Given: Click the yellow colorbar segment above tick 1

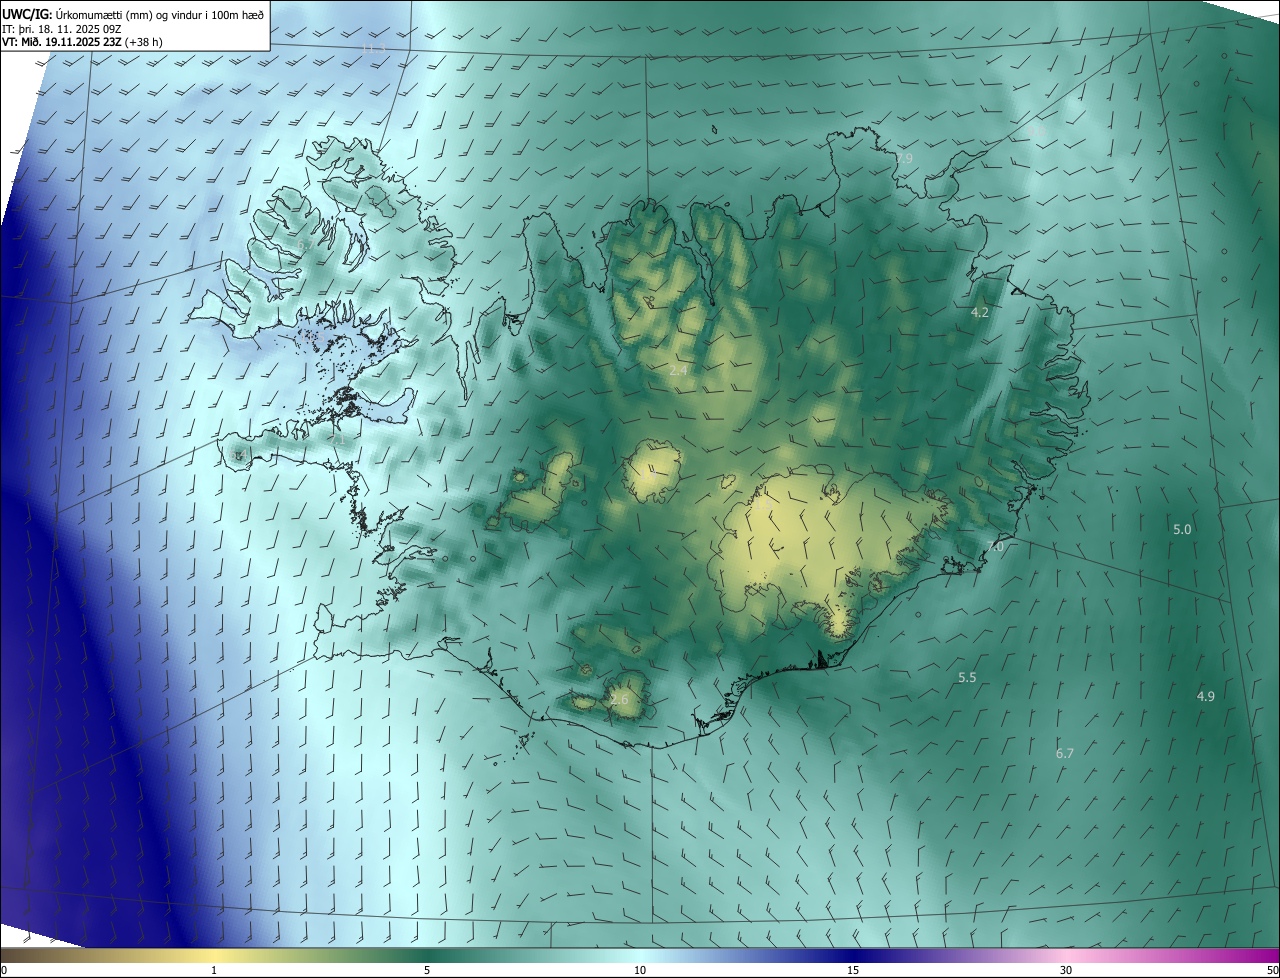Looking at the screenshot, I should tap(214, 955).
